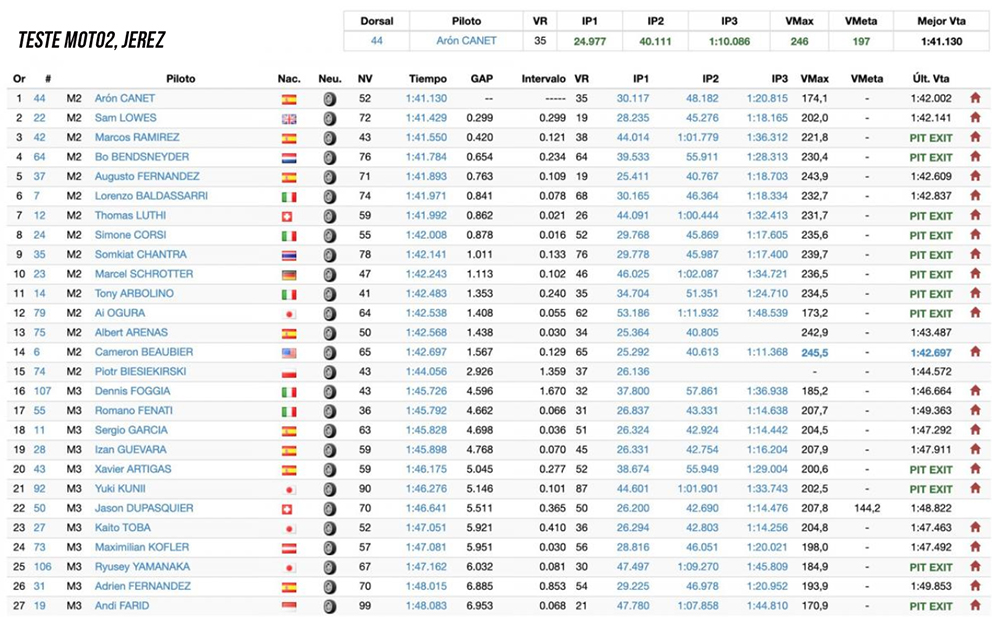Viewport: 992px width, 617px height.
Task: Click dorsal number 44 in top summary box
Action: 376,41
